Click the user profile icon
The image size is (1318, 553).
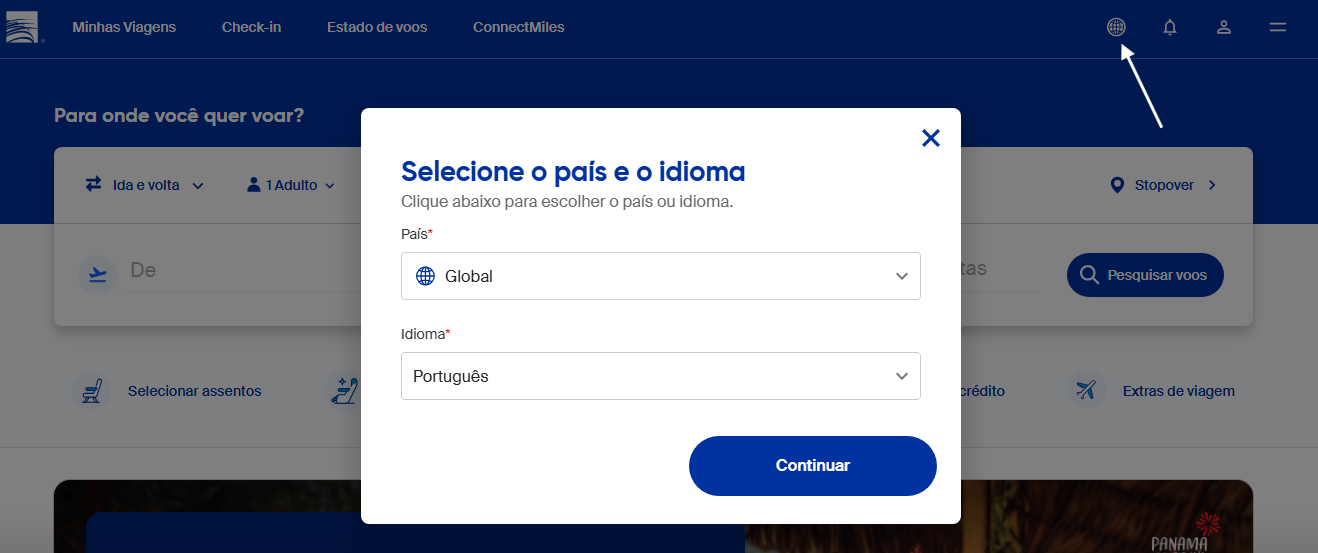click(x=1223, y=28)
